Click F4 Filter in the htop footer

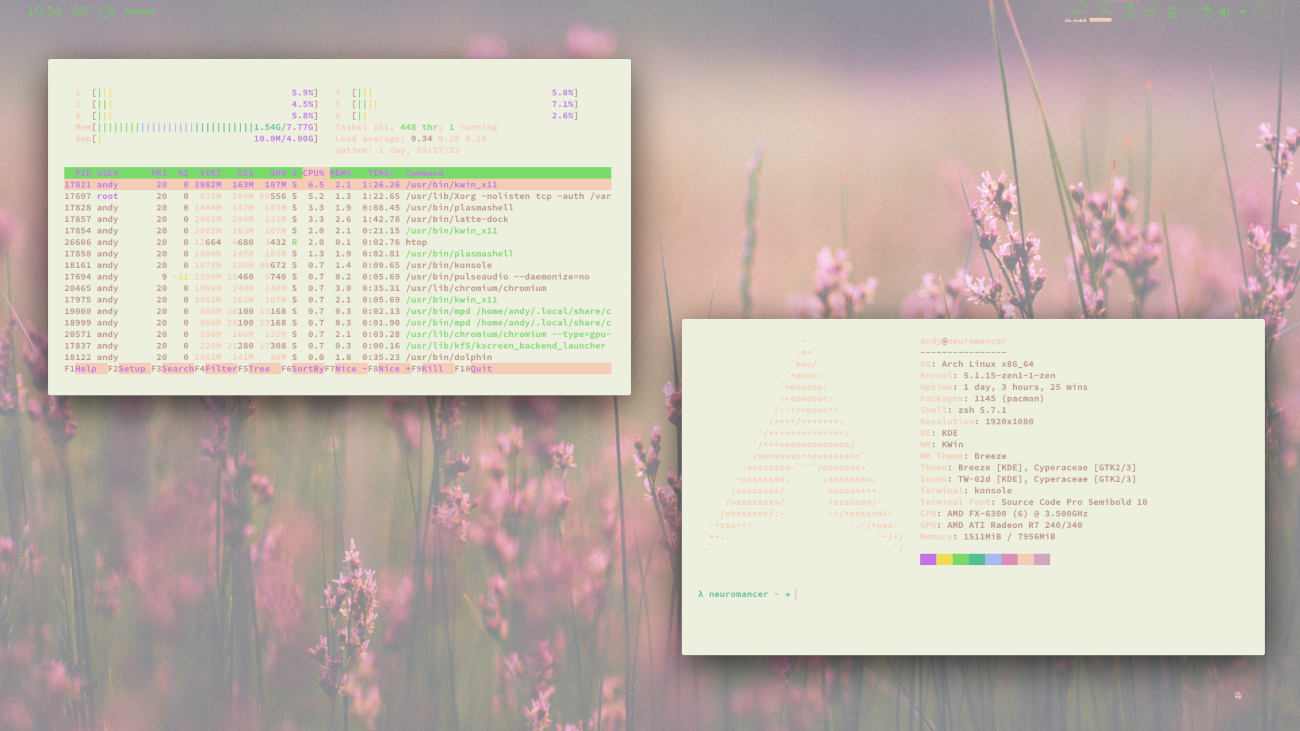pyautogui.click(x=217, y=369)
